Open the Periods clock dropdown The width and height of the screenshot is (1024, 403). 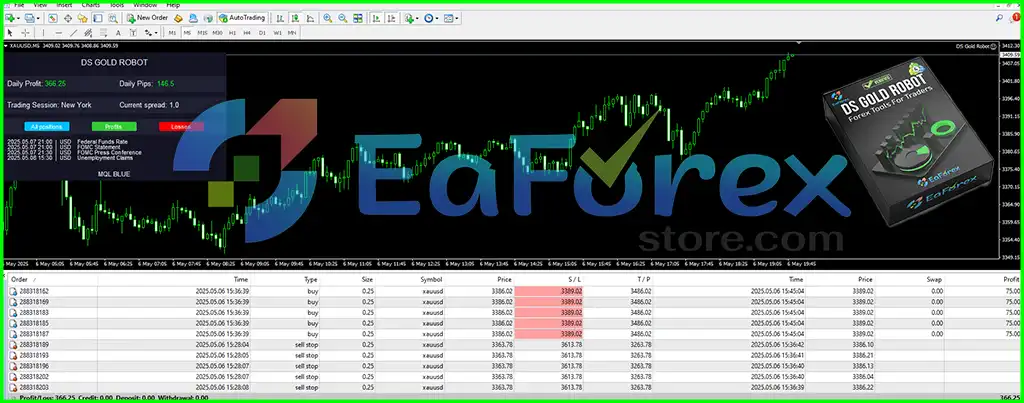tap(437, 18)
